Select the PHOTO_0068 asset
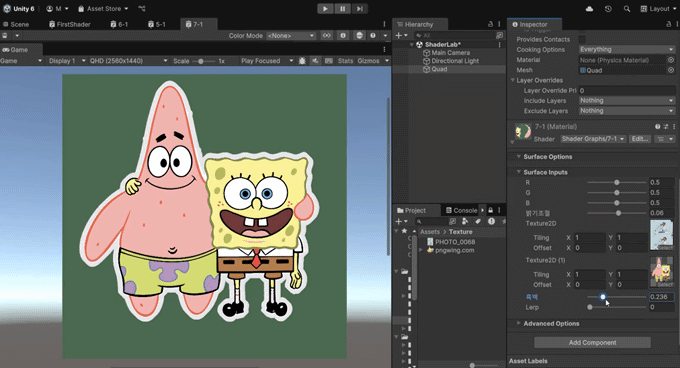This screenshot has height=368, width=680. 455,242
